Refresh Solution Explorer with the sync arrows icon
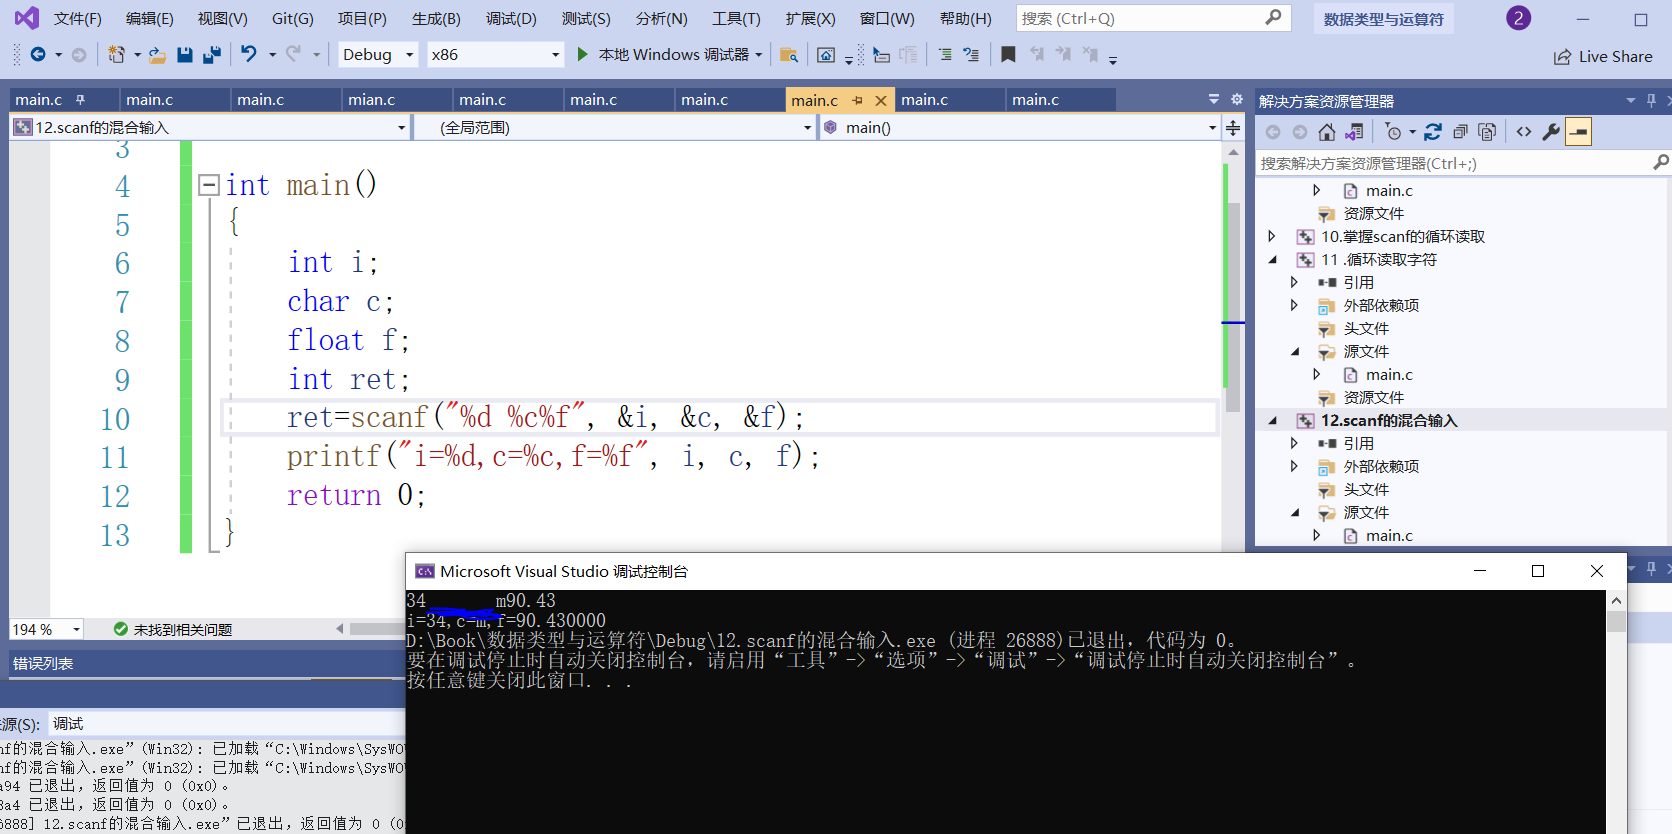This screenshot has height=834, width=1672. (x=1433, y=132)
